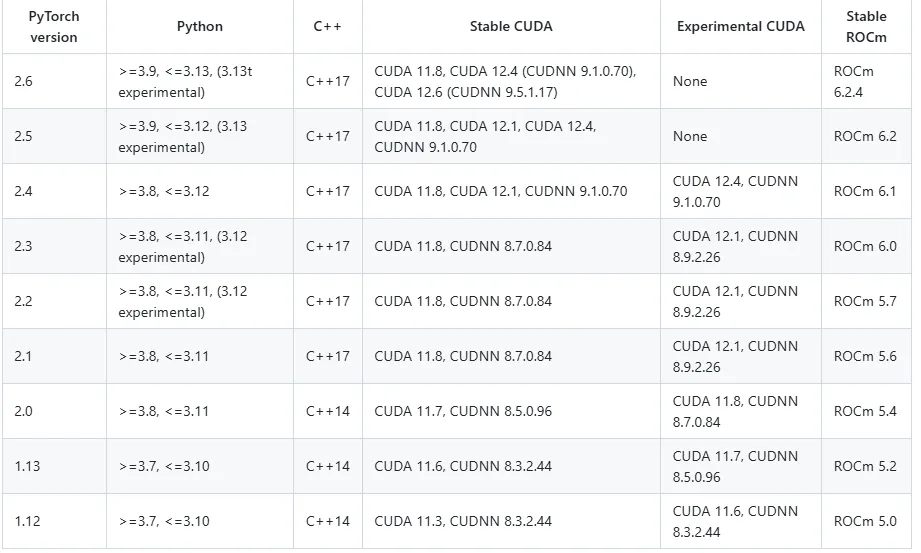Click Experimental CUDA cell in the 2.2 row
The image size is (921, 553).
(x=741, y=301)
